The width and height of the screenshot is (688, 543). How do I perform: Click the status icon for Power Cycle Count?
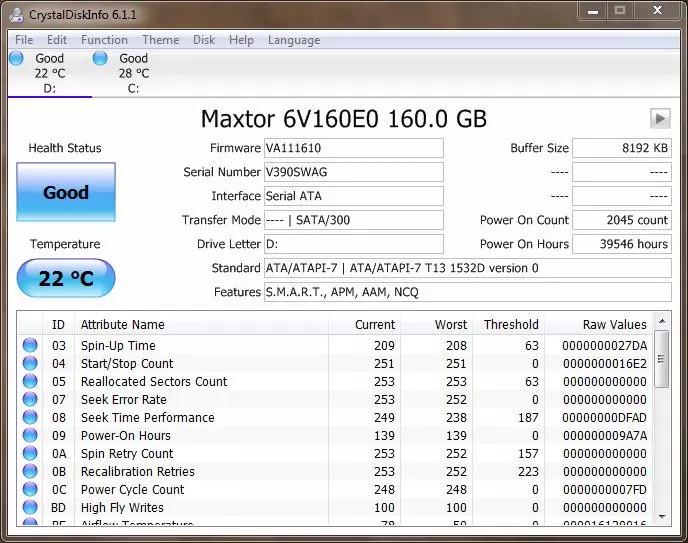point(30,489)
